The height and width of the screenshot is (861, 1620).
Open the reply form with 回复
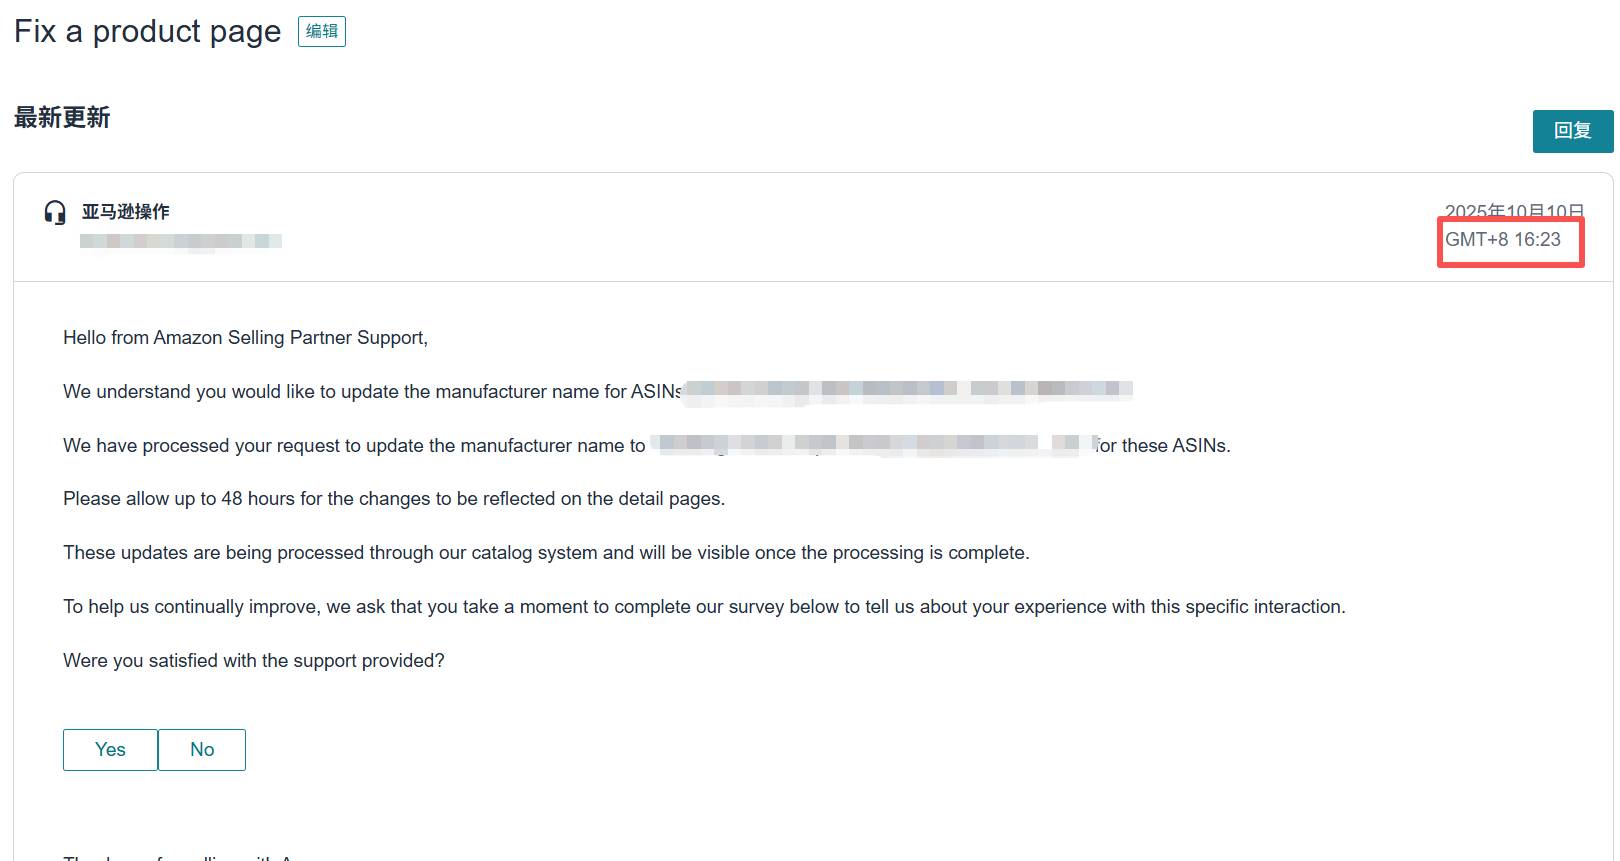coord(1572,131)
